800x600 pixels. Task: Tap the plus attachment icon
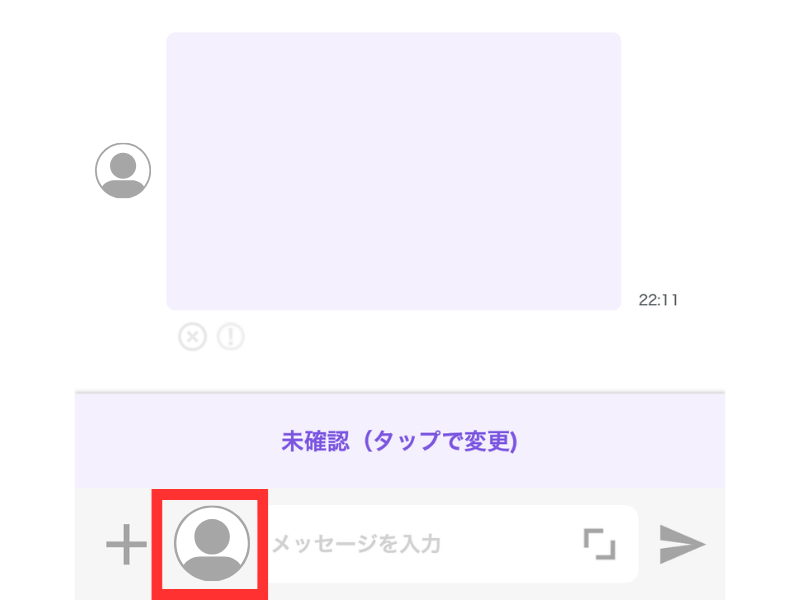(126, 544)
